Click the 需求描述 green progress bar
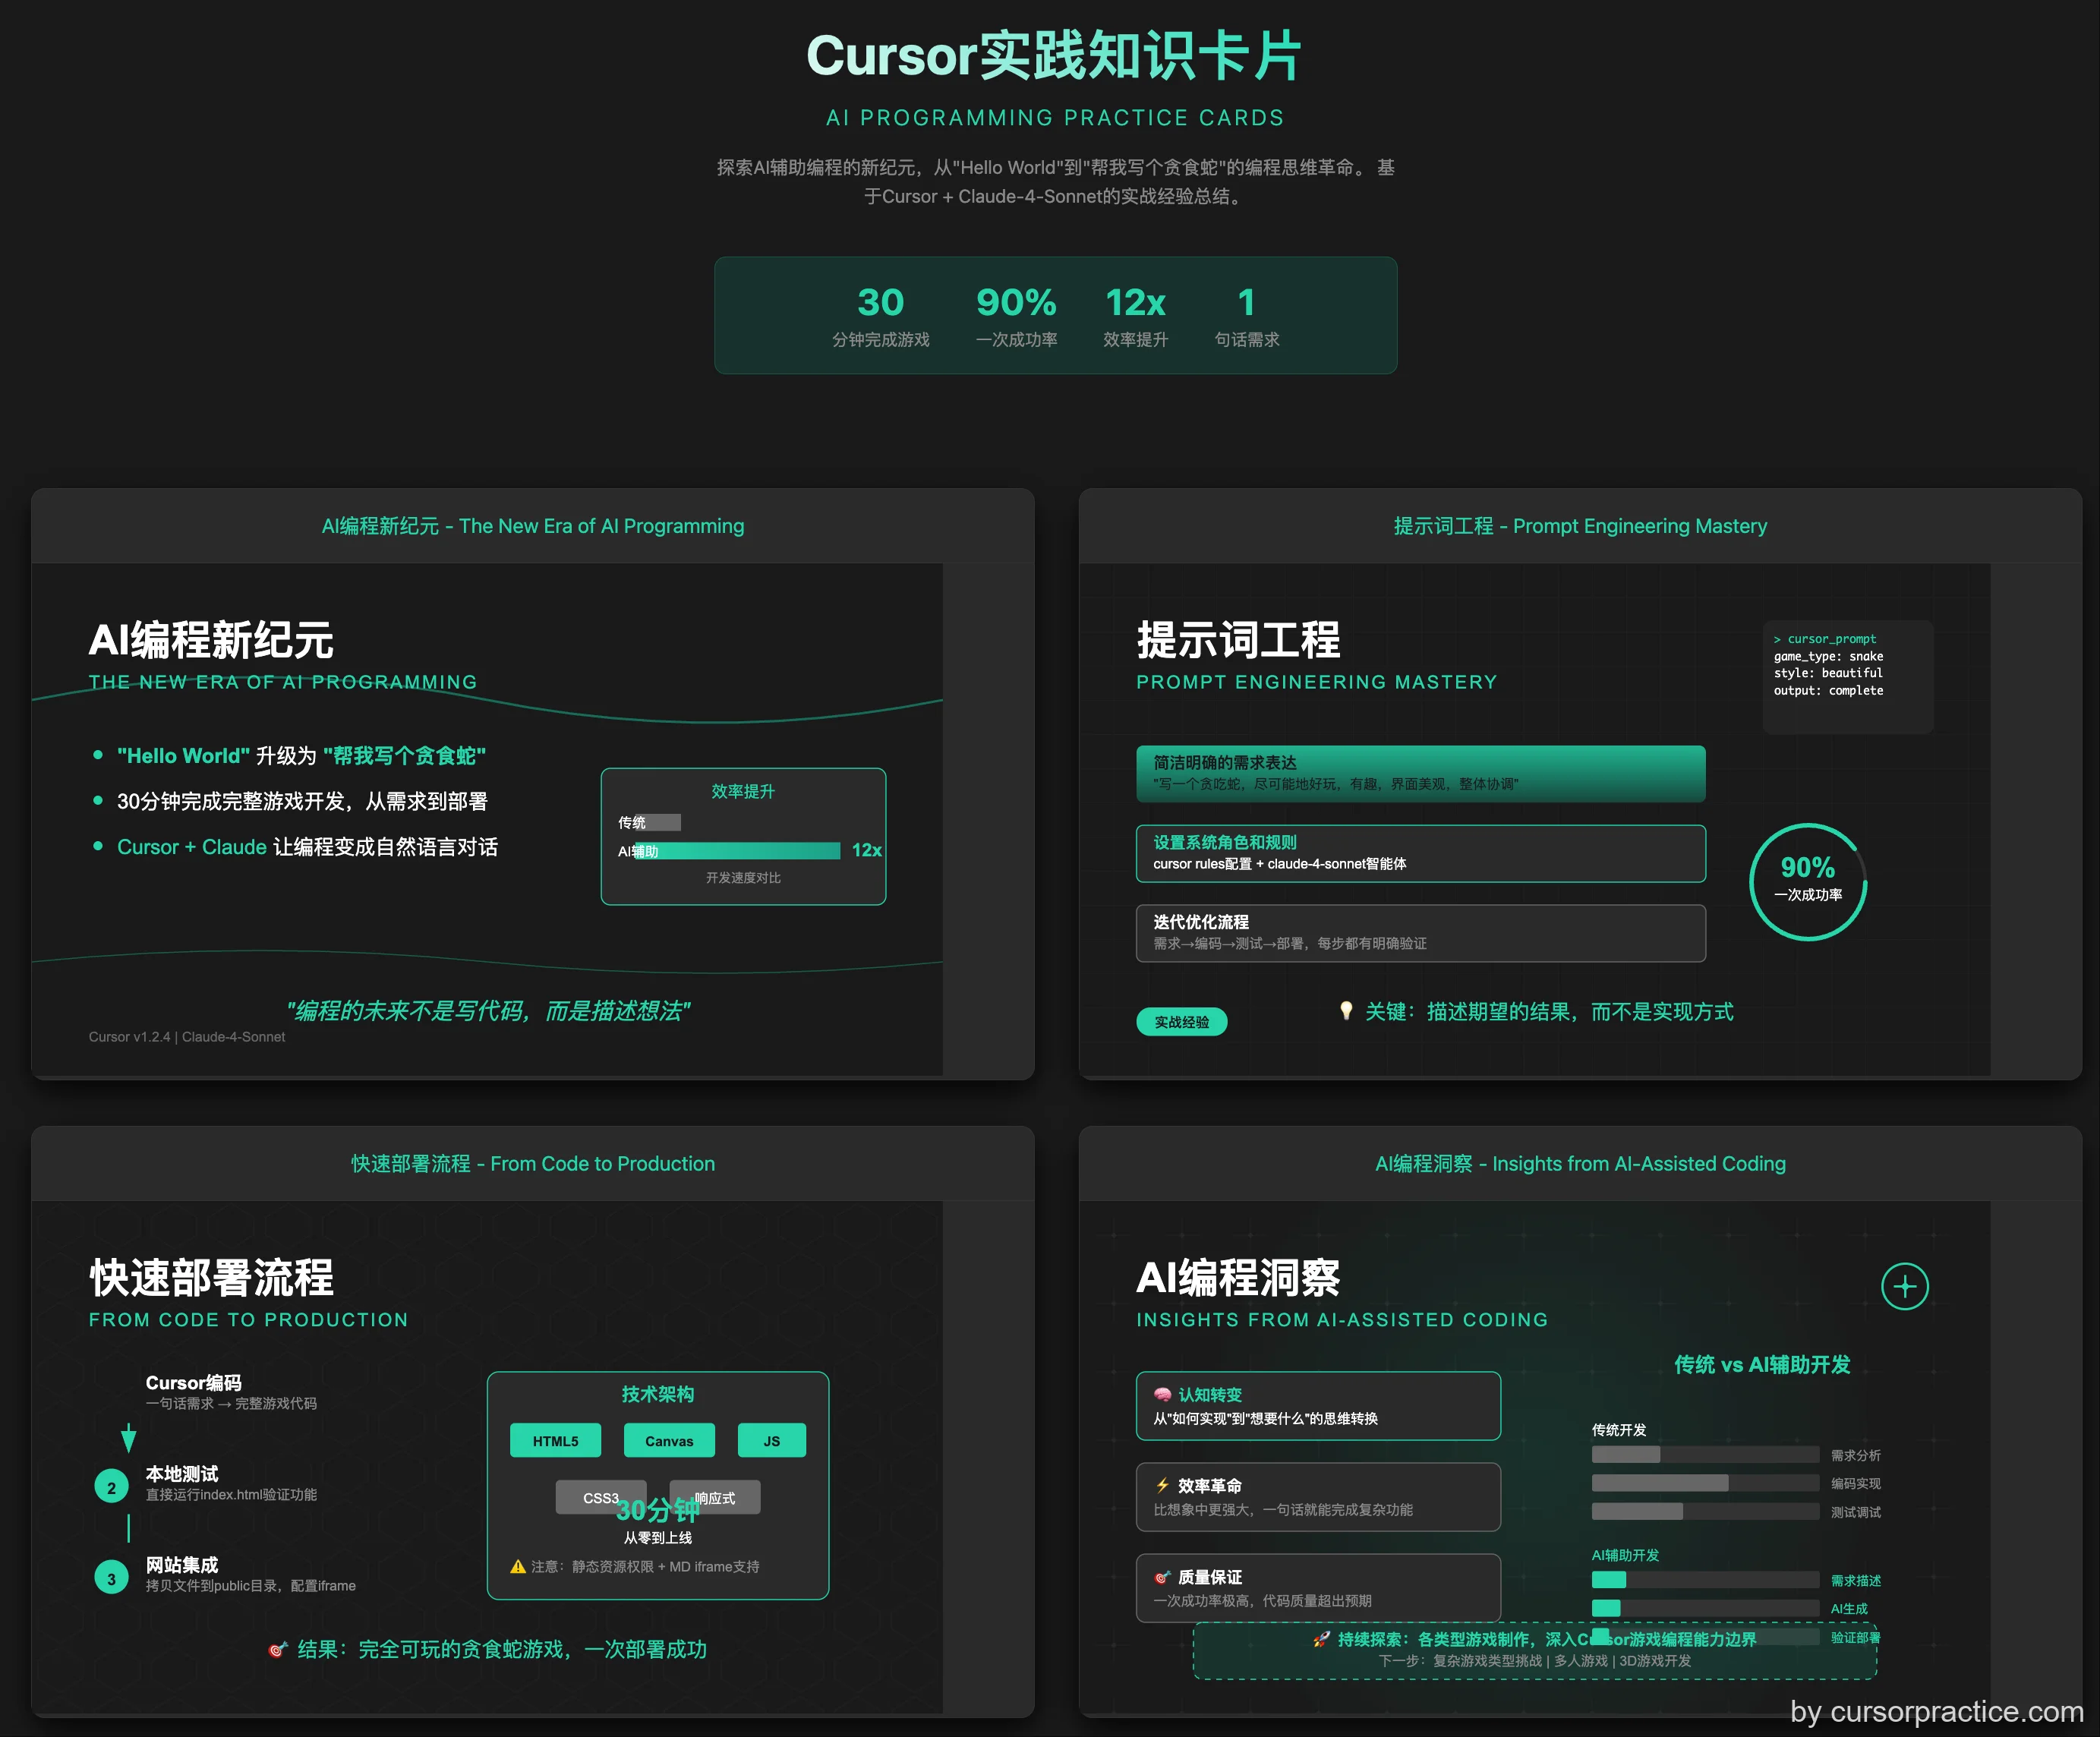Screen dimensions: 2100x1737 [1705, 1579]
